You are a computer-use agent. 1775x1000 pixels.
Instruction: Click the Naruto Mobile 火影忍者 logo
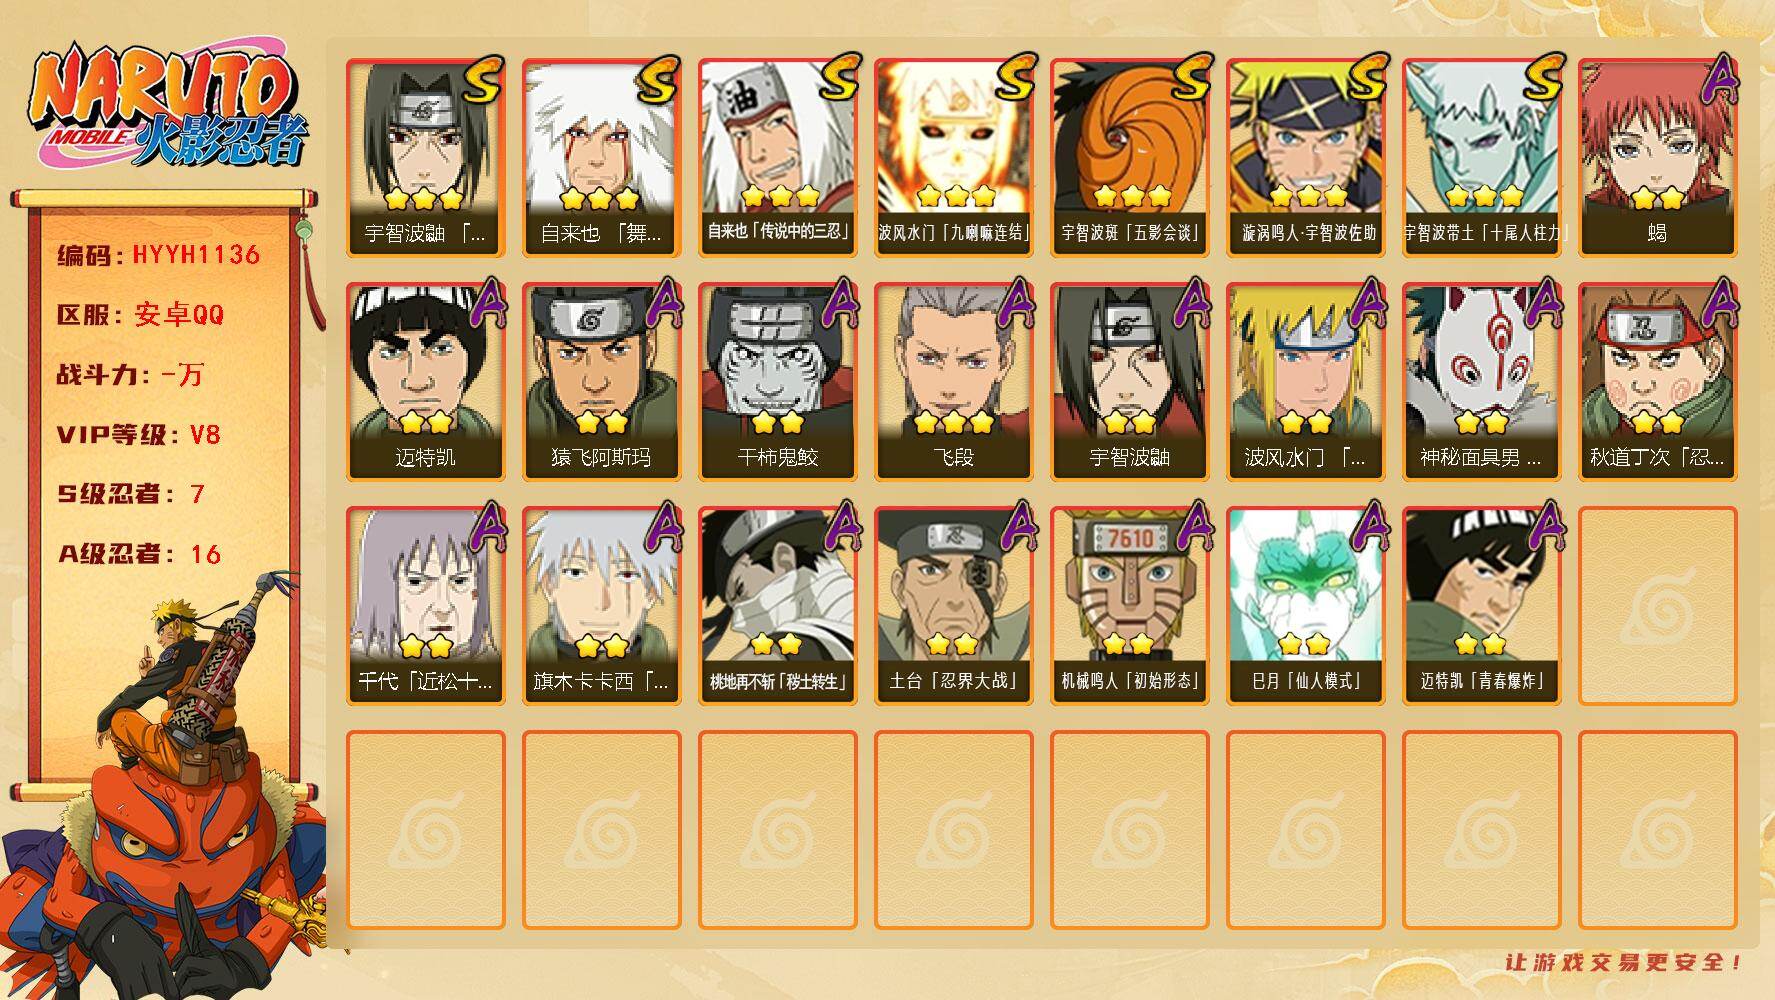pos(168,108)
